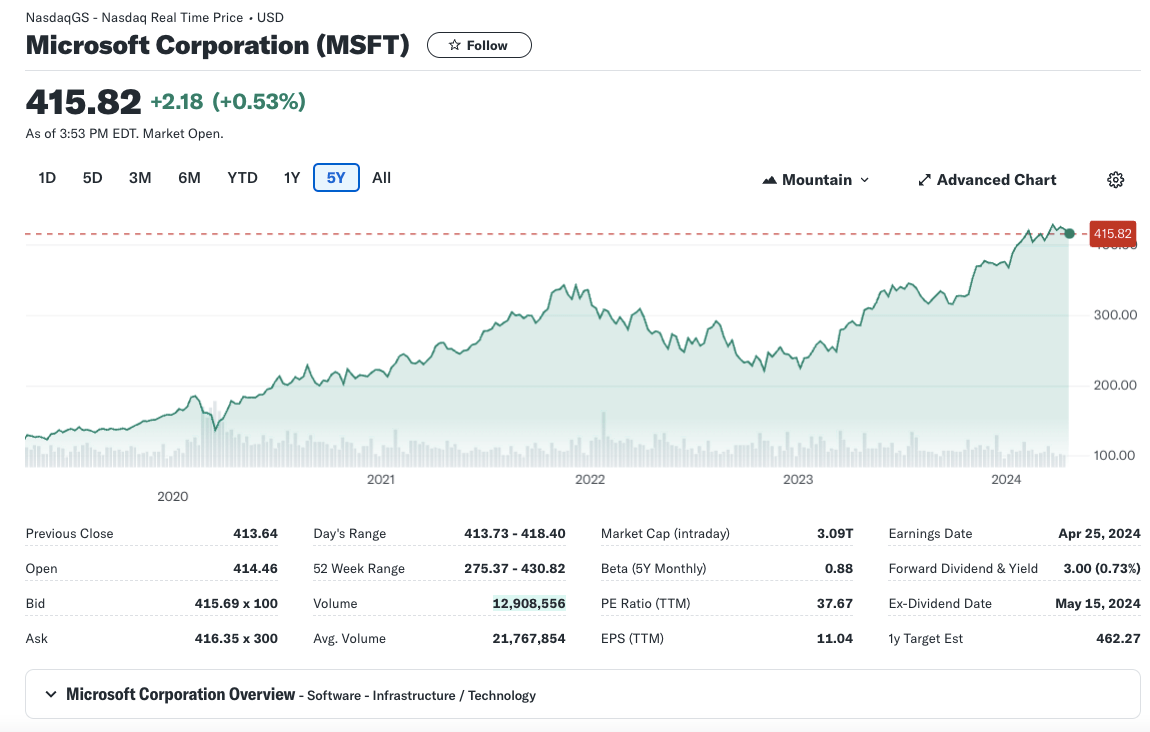Click the PE Ratio value 37.67
This screenshot has height=732, width=1150.
tap(835, 604)
